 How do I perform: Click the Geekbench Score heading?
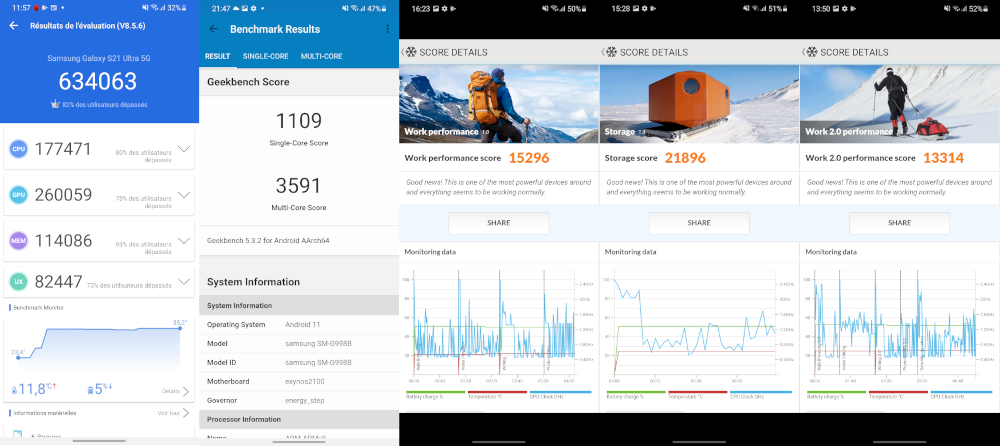tap(247, 82)
